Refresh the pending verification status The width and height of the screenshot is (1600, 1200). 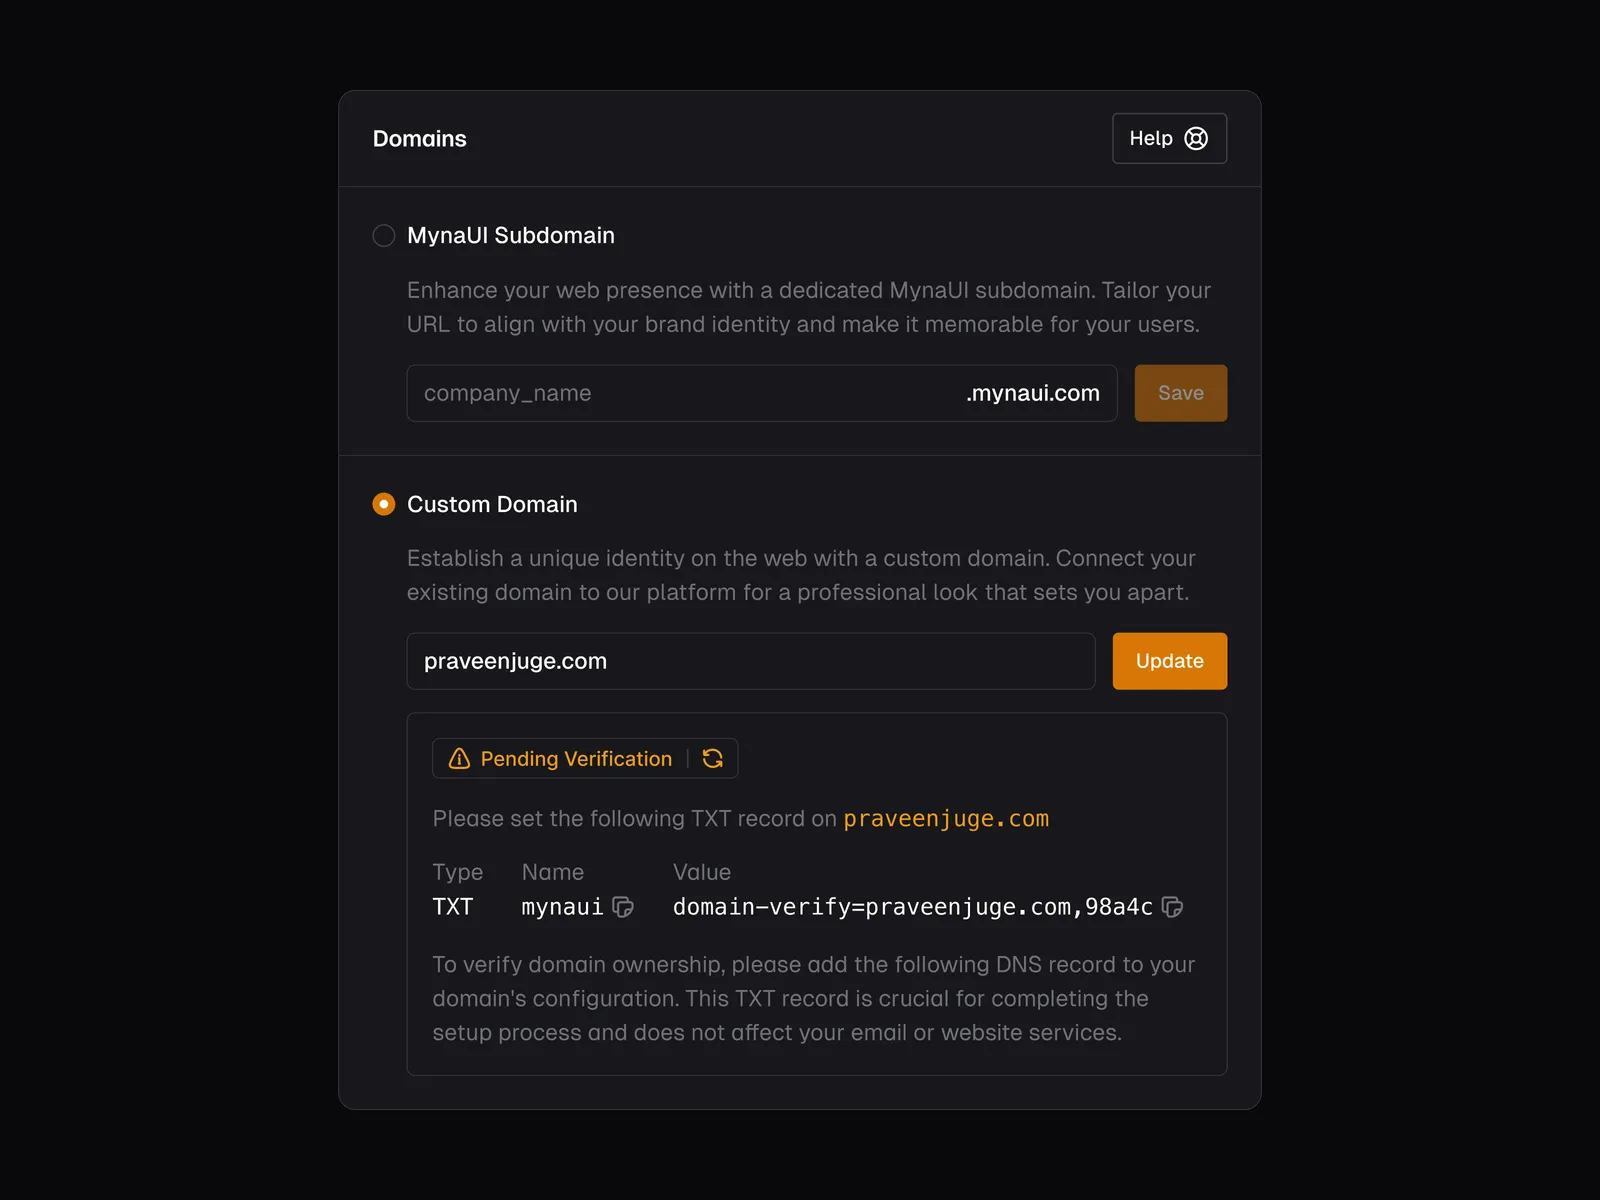[713, 759]
